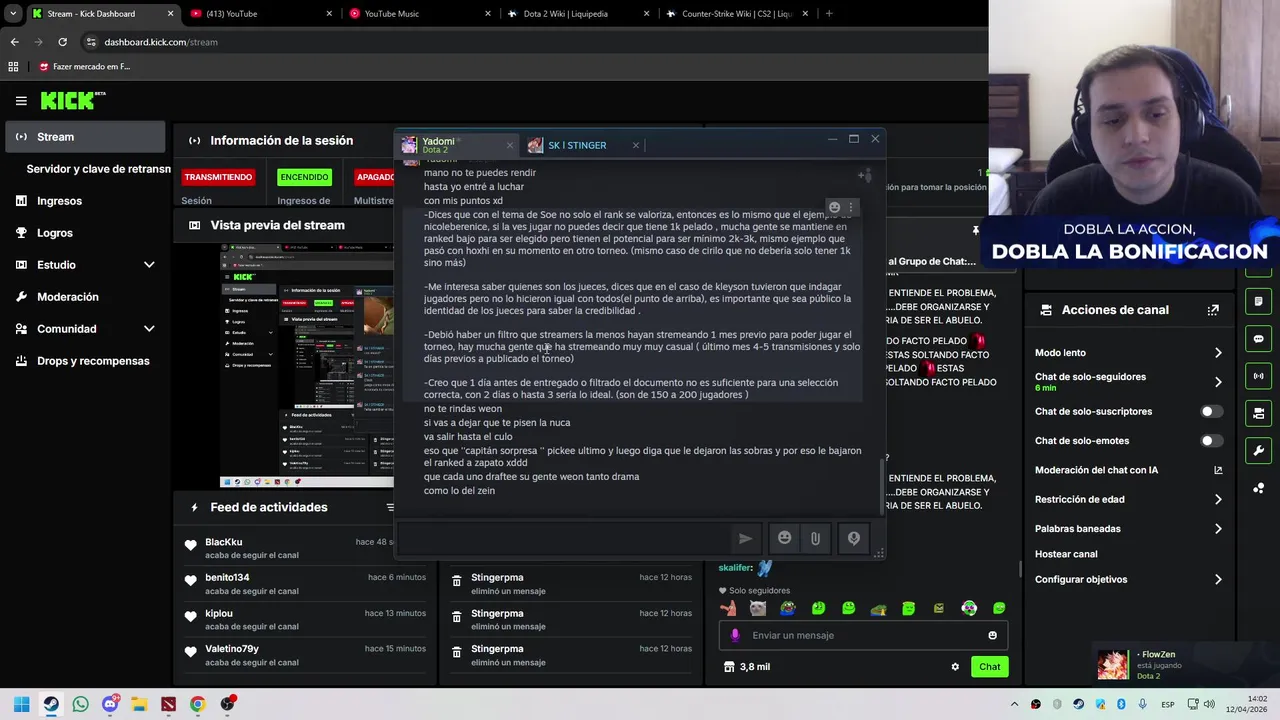Open Palabras baneadas chevron

point(1218,528)
